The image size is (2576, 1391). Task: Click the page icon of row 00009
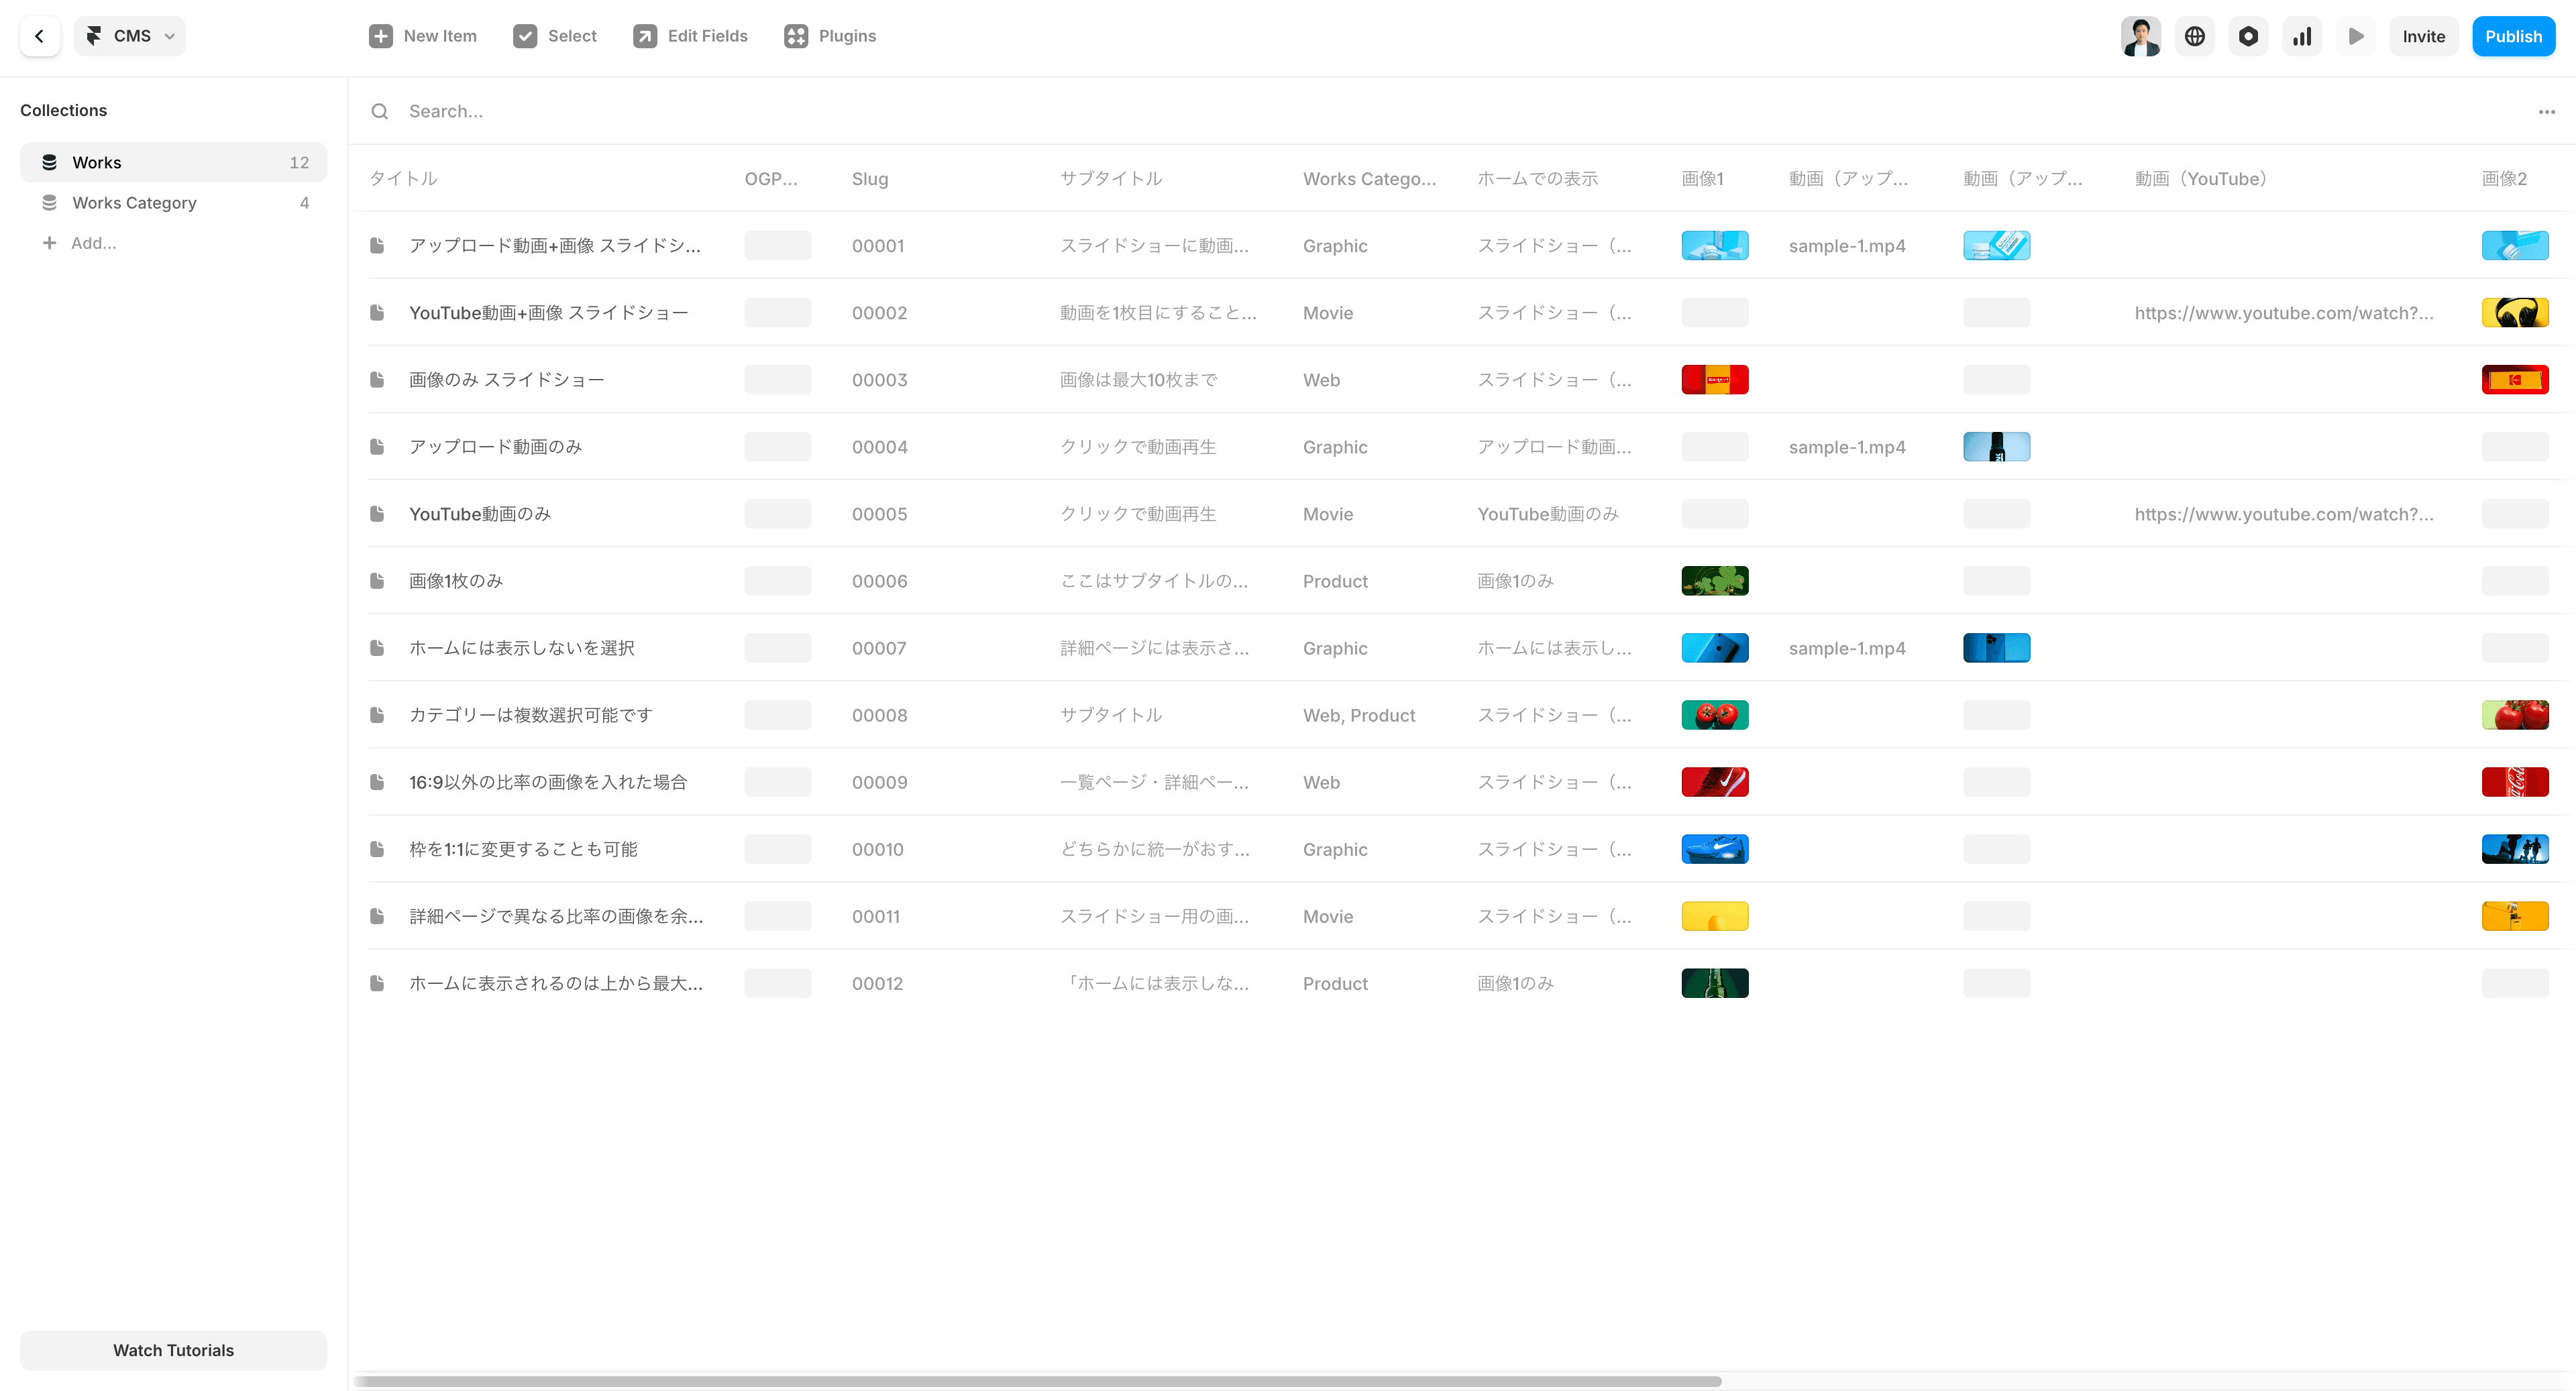[377, 781]
